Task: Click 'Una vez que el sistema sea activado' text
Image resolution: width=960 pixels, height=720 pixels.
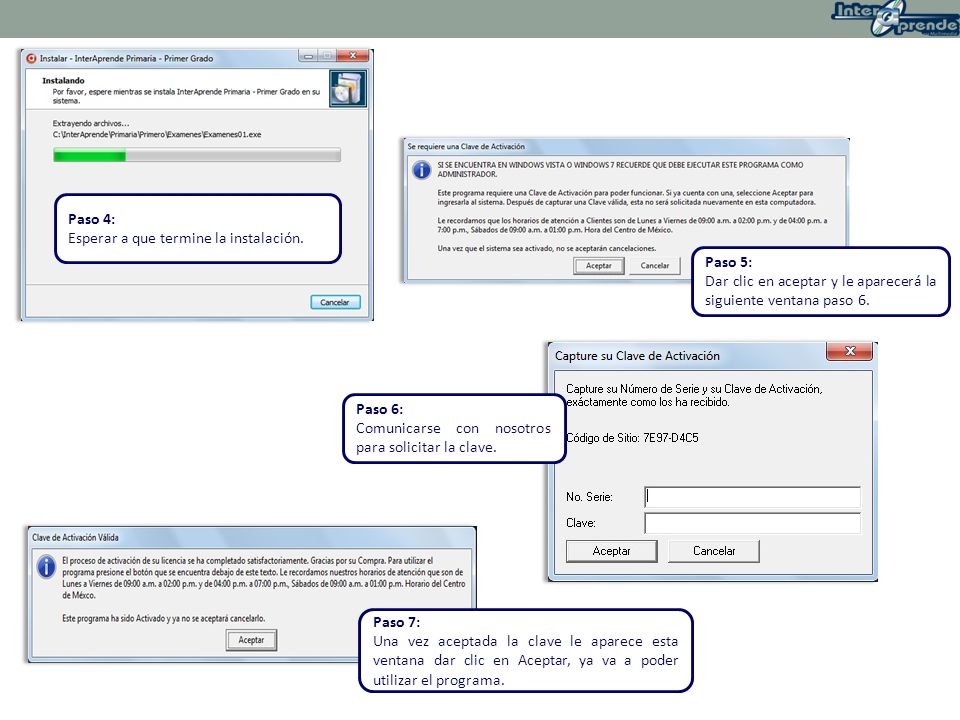Action: [547, 249]
